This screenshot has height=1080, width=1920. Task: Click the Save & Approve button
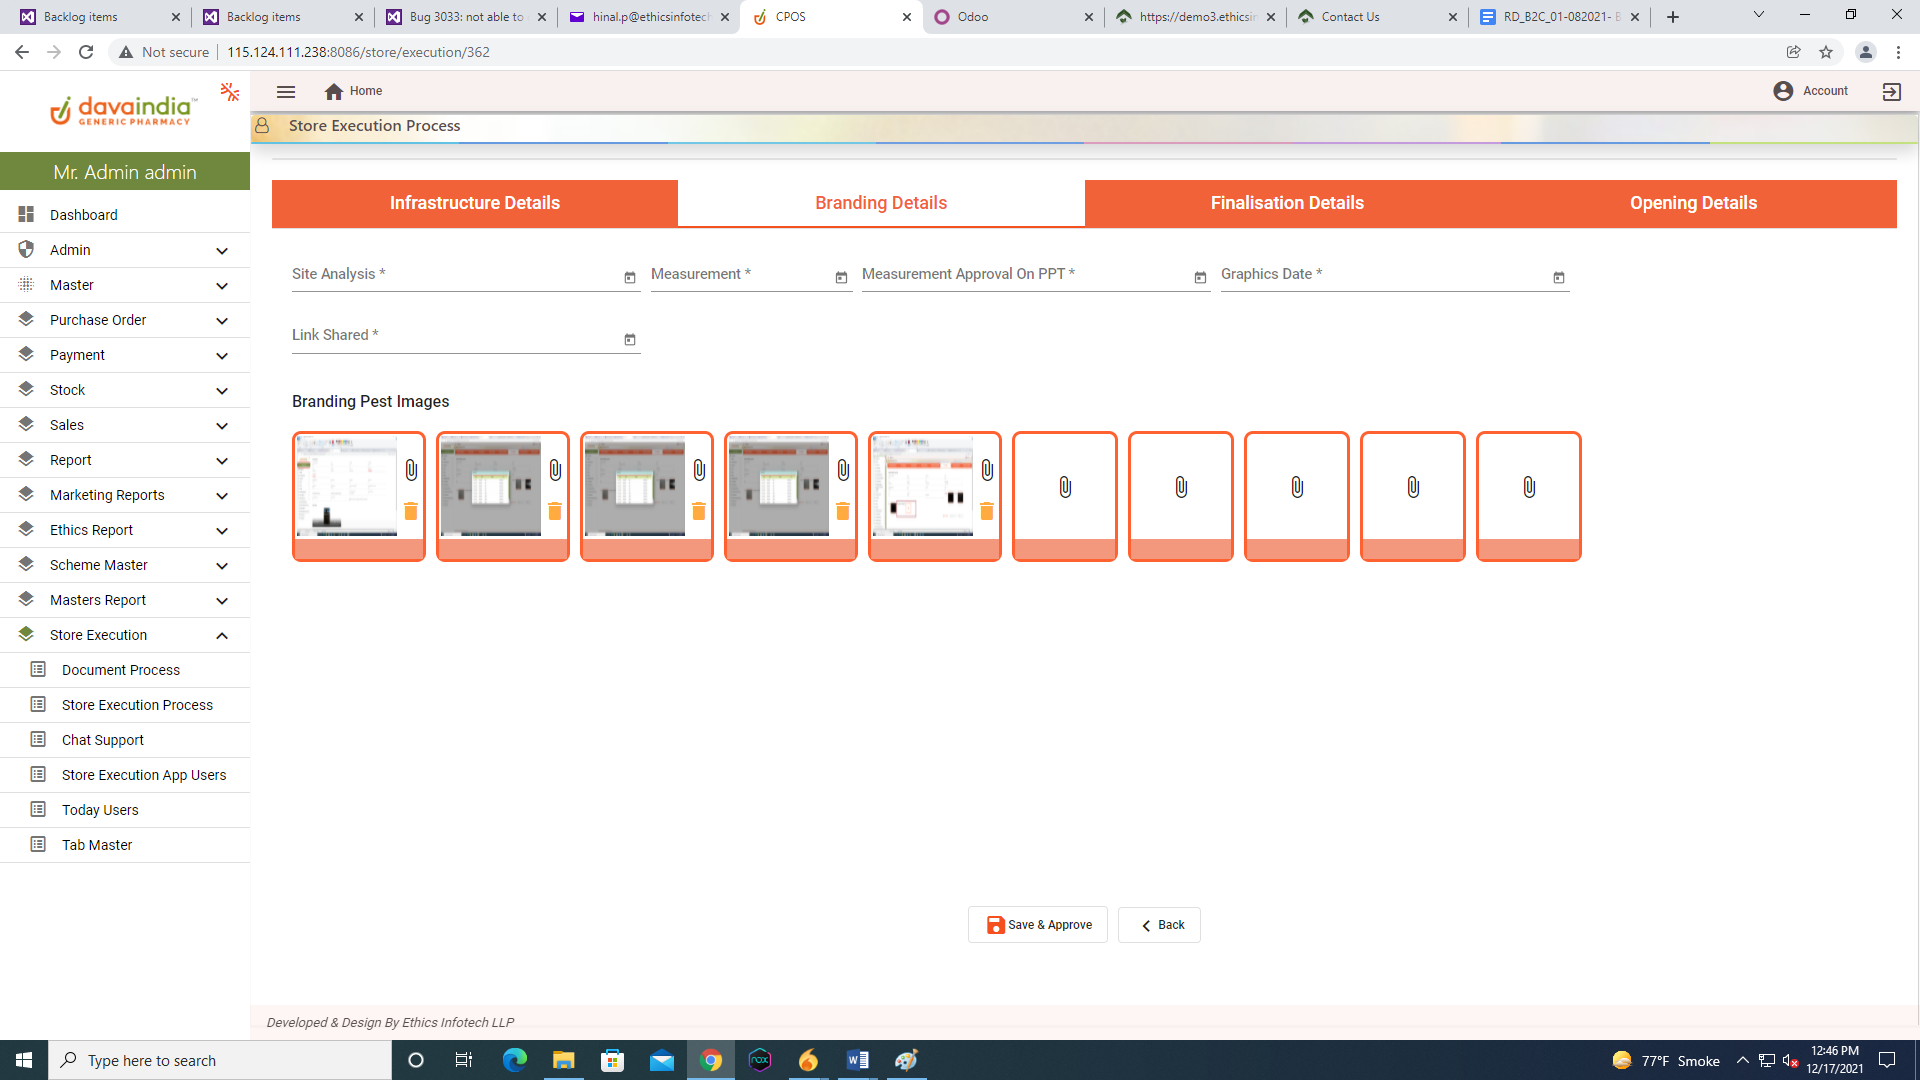click(1038, 925)
